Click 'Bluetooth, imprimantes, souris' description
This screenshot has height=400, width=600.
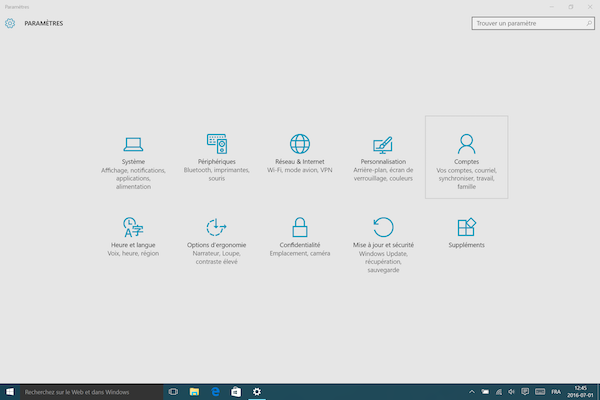(x=217, y=174)
